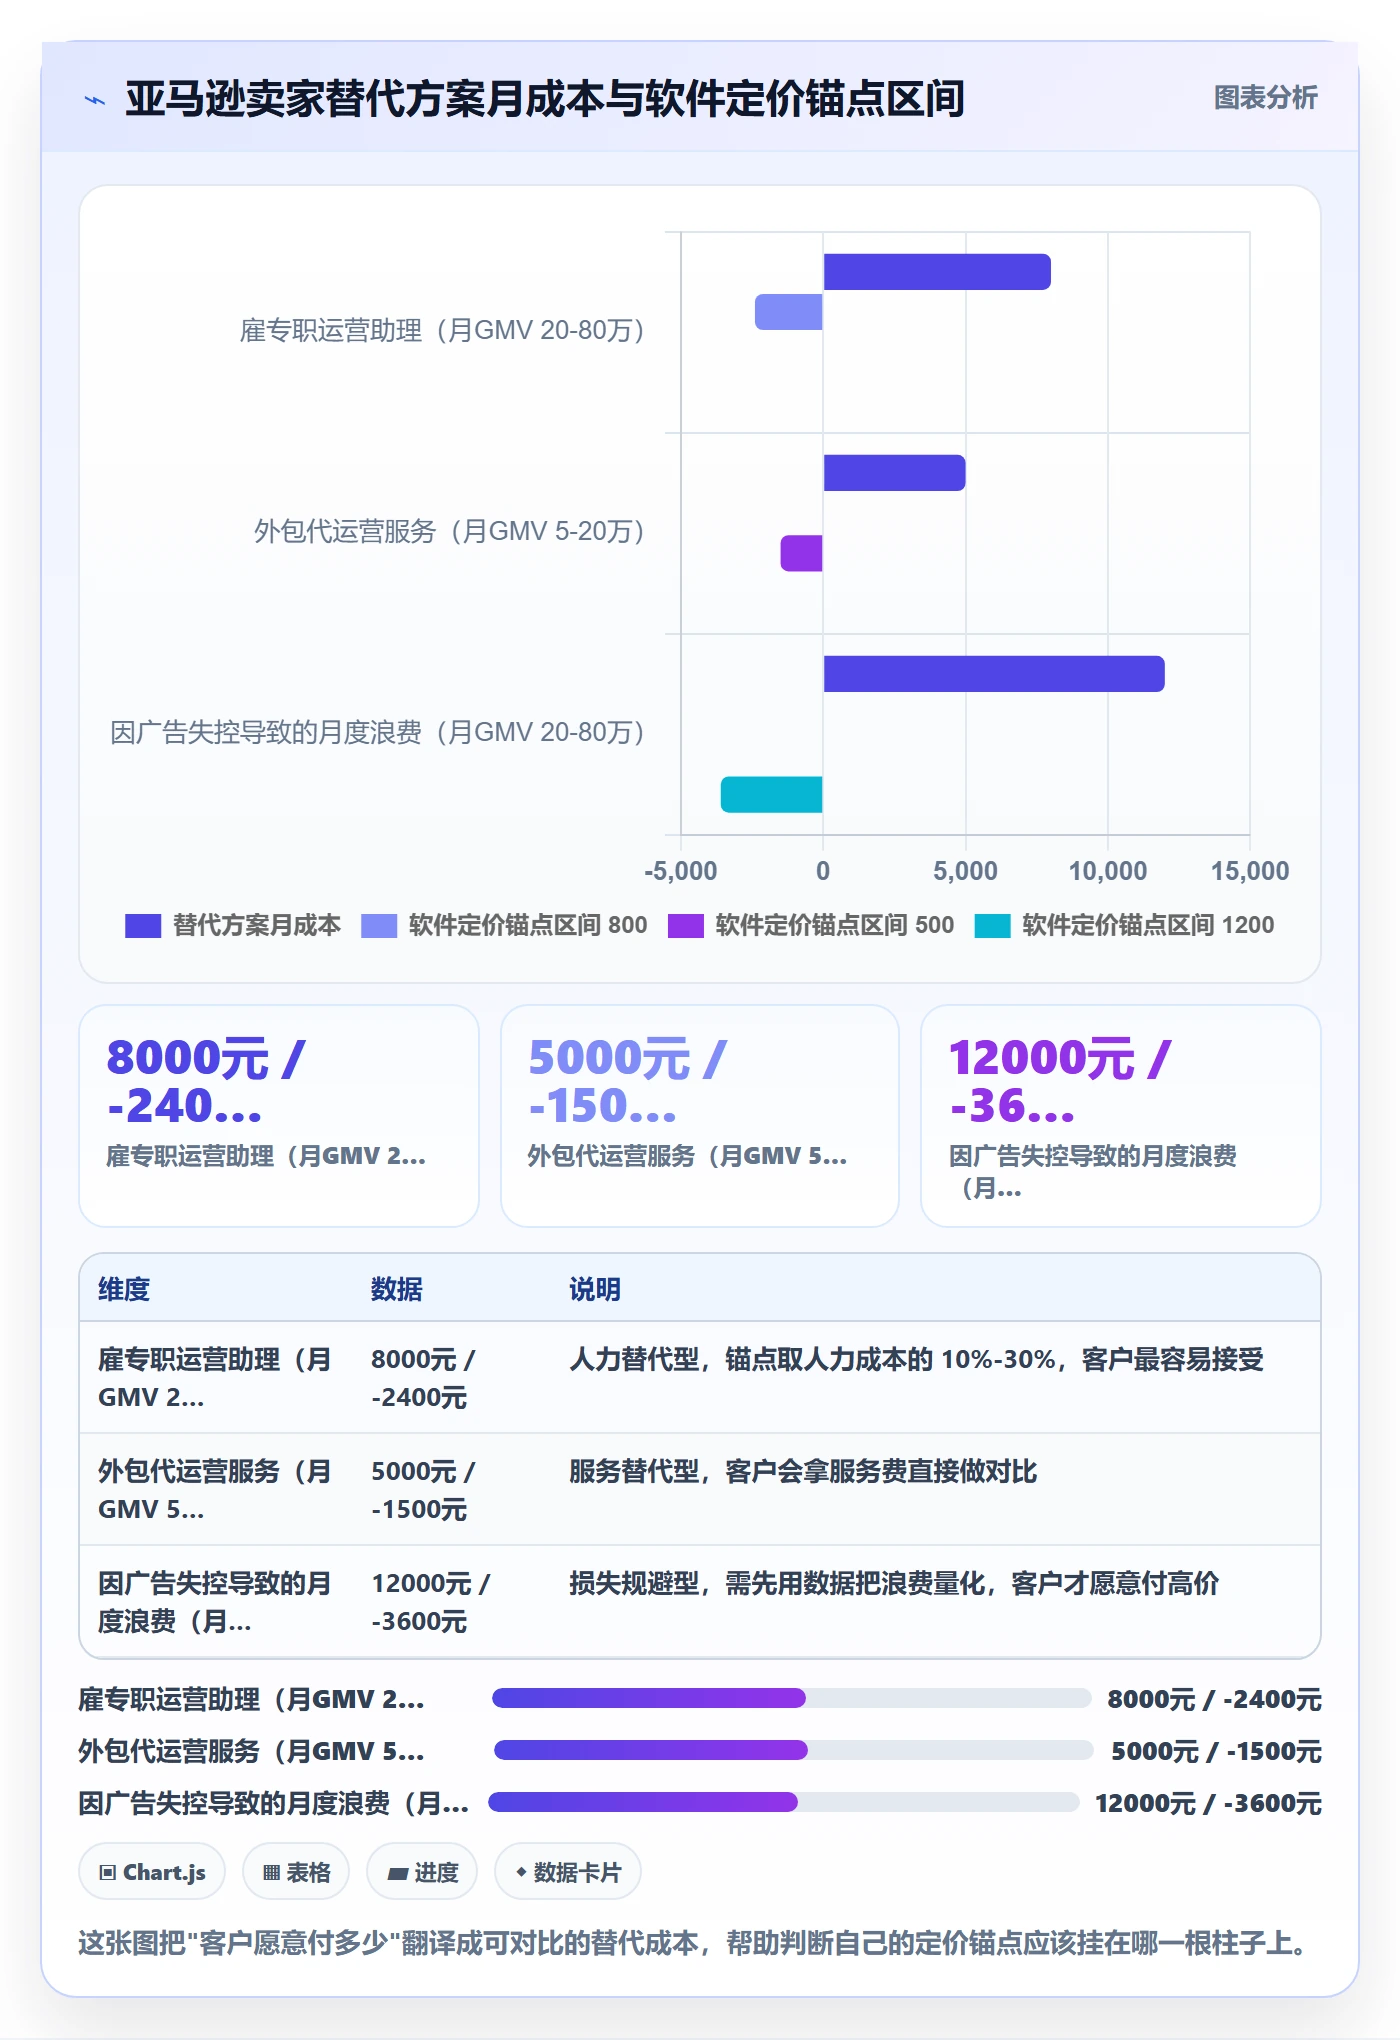Click progress bar for 因广告失控导致的月度浪费
The height and width of the screenshot is (2040, 1400).
[784, 1802]
